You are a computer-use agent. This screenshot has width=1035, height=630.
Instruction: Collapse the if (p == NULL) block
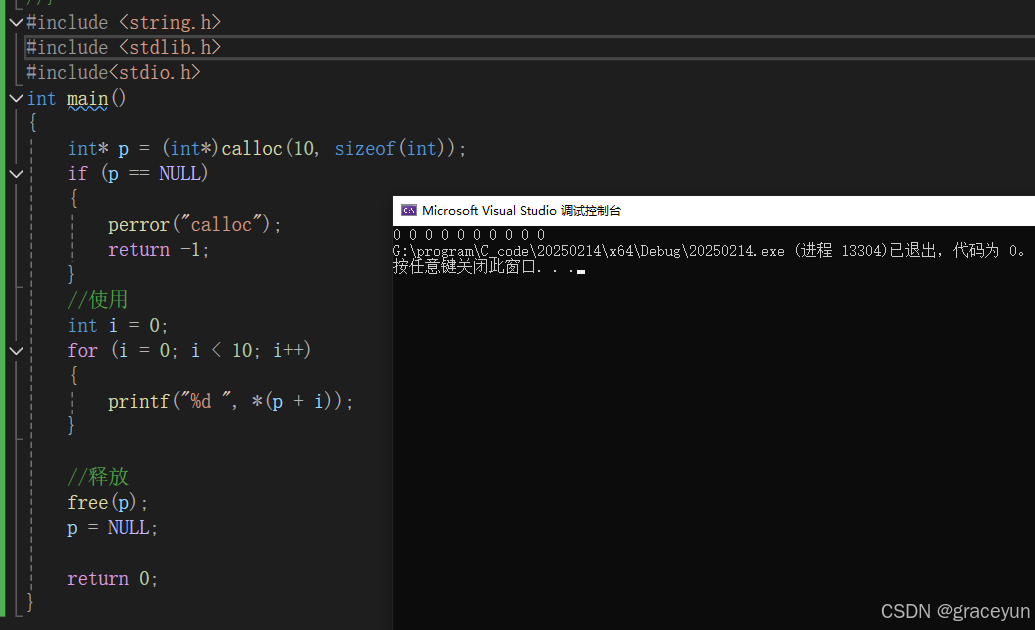point(17,174)
